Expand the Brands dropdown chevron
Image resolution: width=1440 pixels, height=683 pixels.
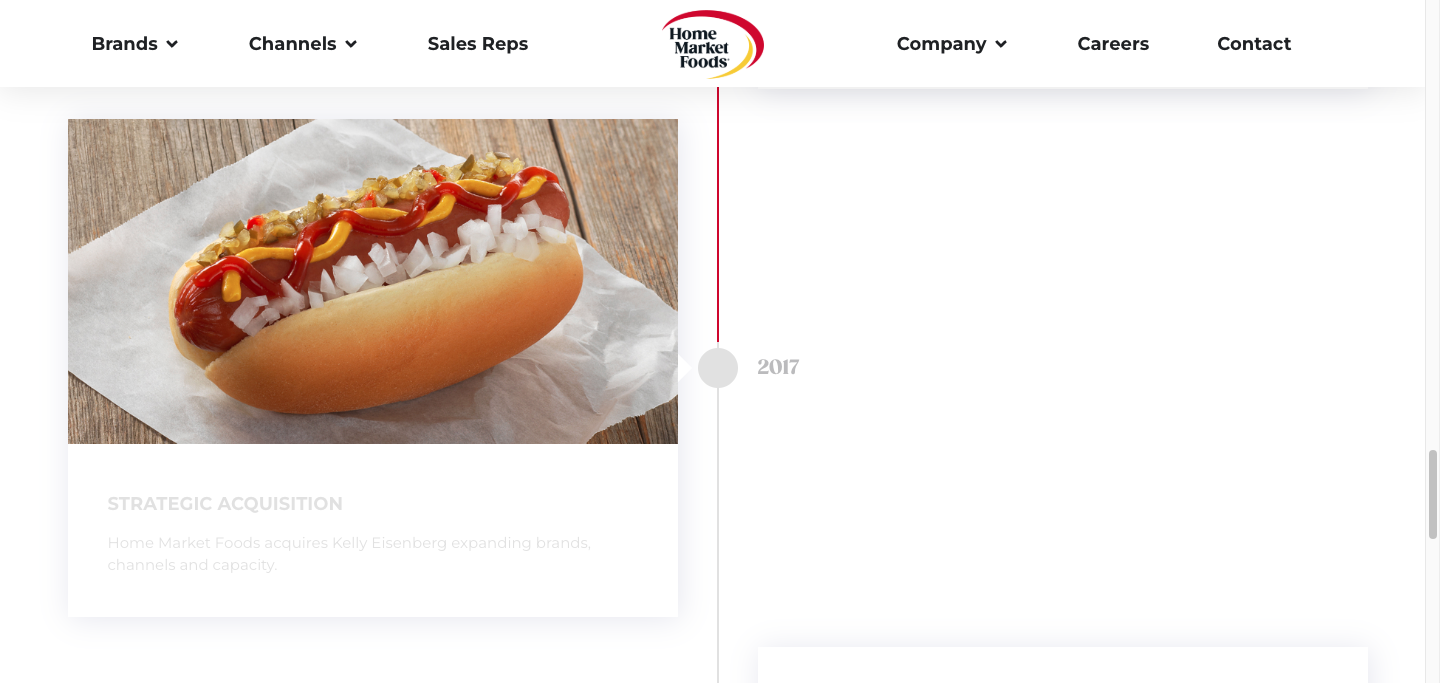click(172, 44)
